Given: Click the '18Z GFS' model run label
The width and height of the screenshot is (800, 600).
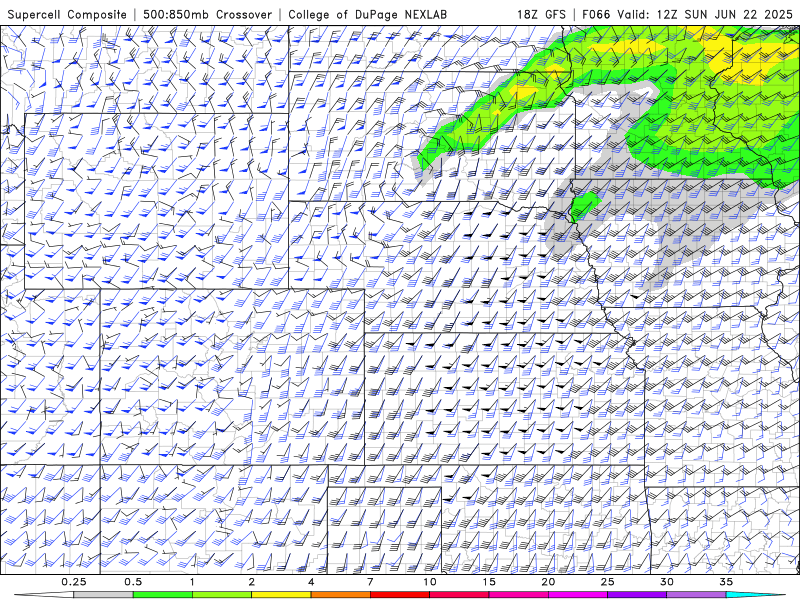Looking at the screenshot, I should 541,14.
